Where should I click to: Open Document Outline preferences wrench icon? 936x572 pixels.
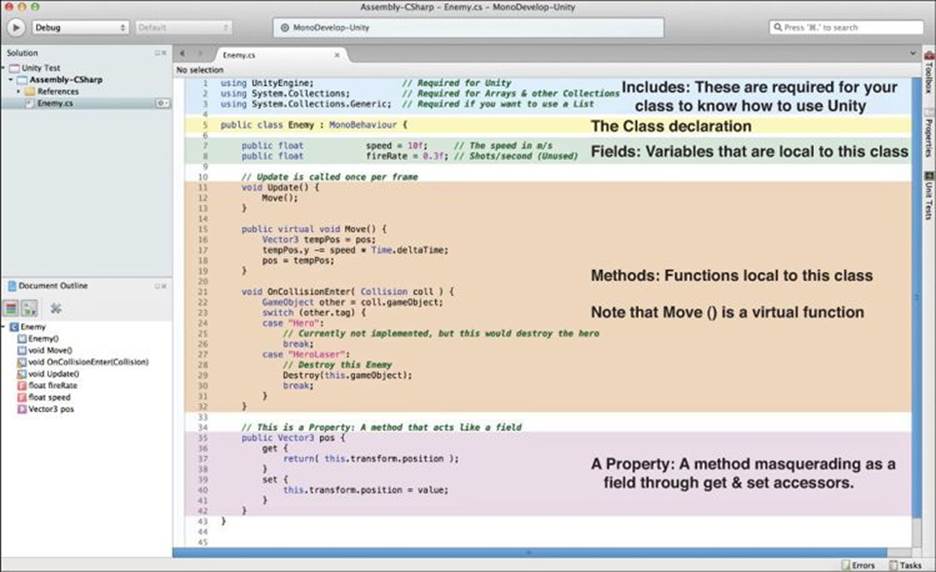point(56,308)
